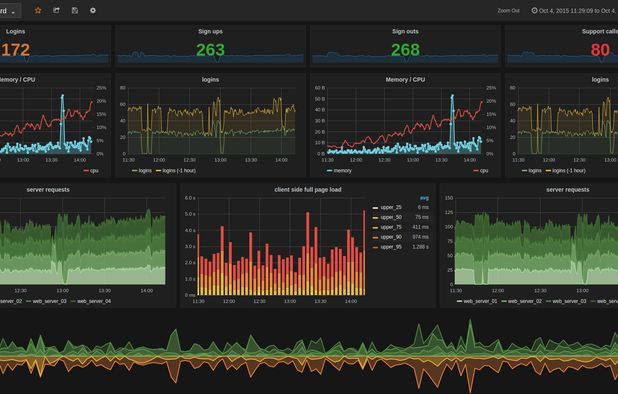Click the 75 ms average value
Image resolution: width=618 pixels, height=394 pixels.
[x=422, y=217]
